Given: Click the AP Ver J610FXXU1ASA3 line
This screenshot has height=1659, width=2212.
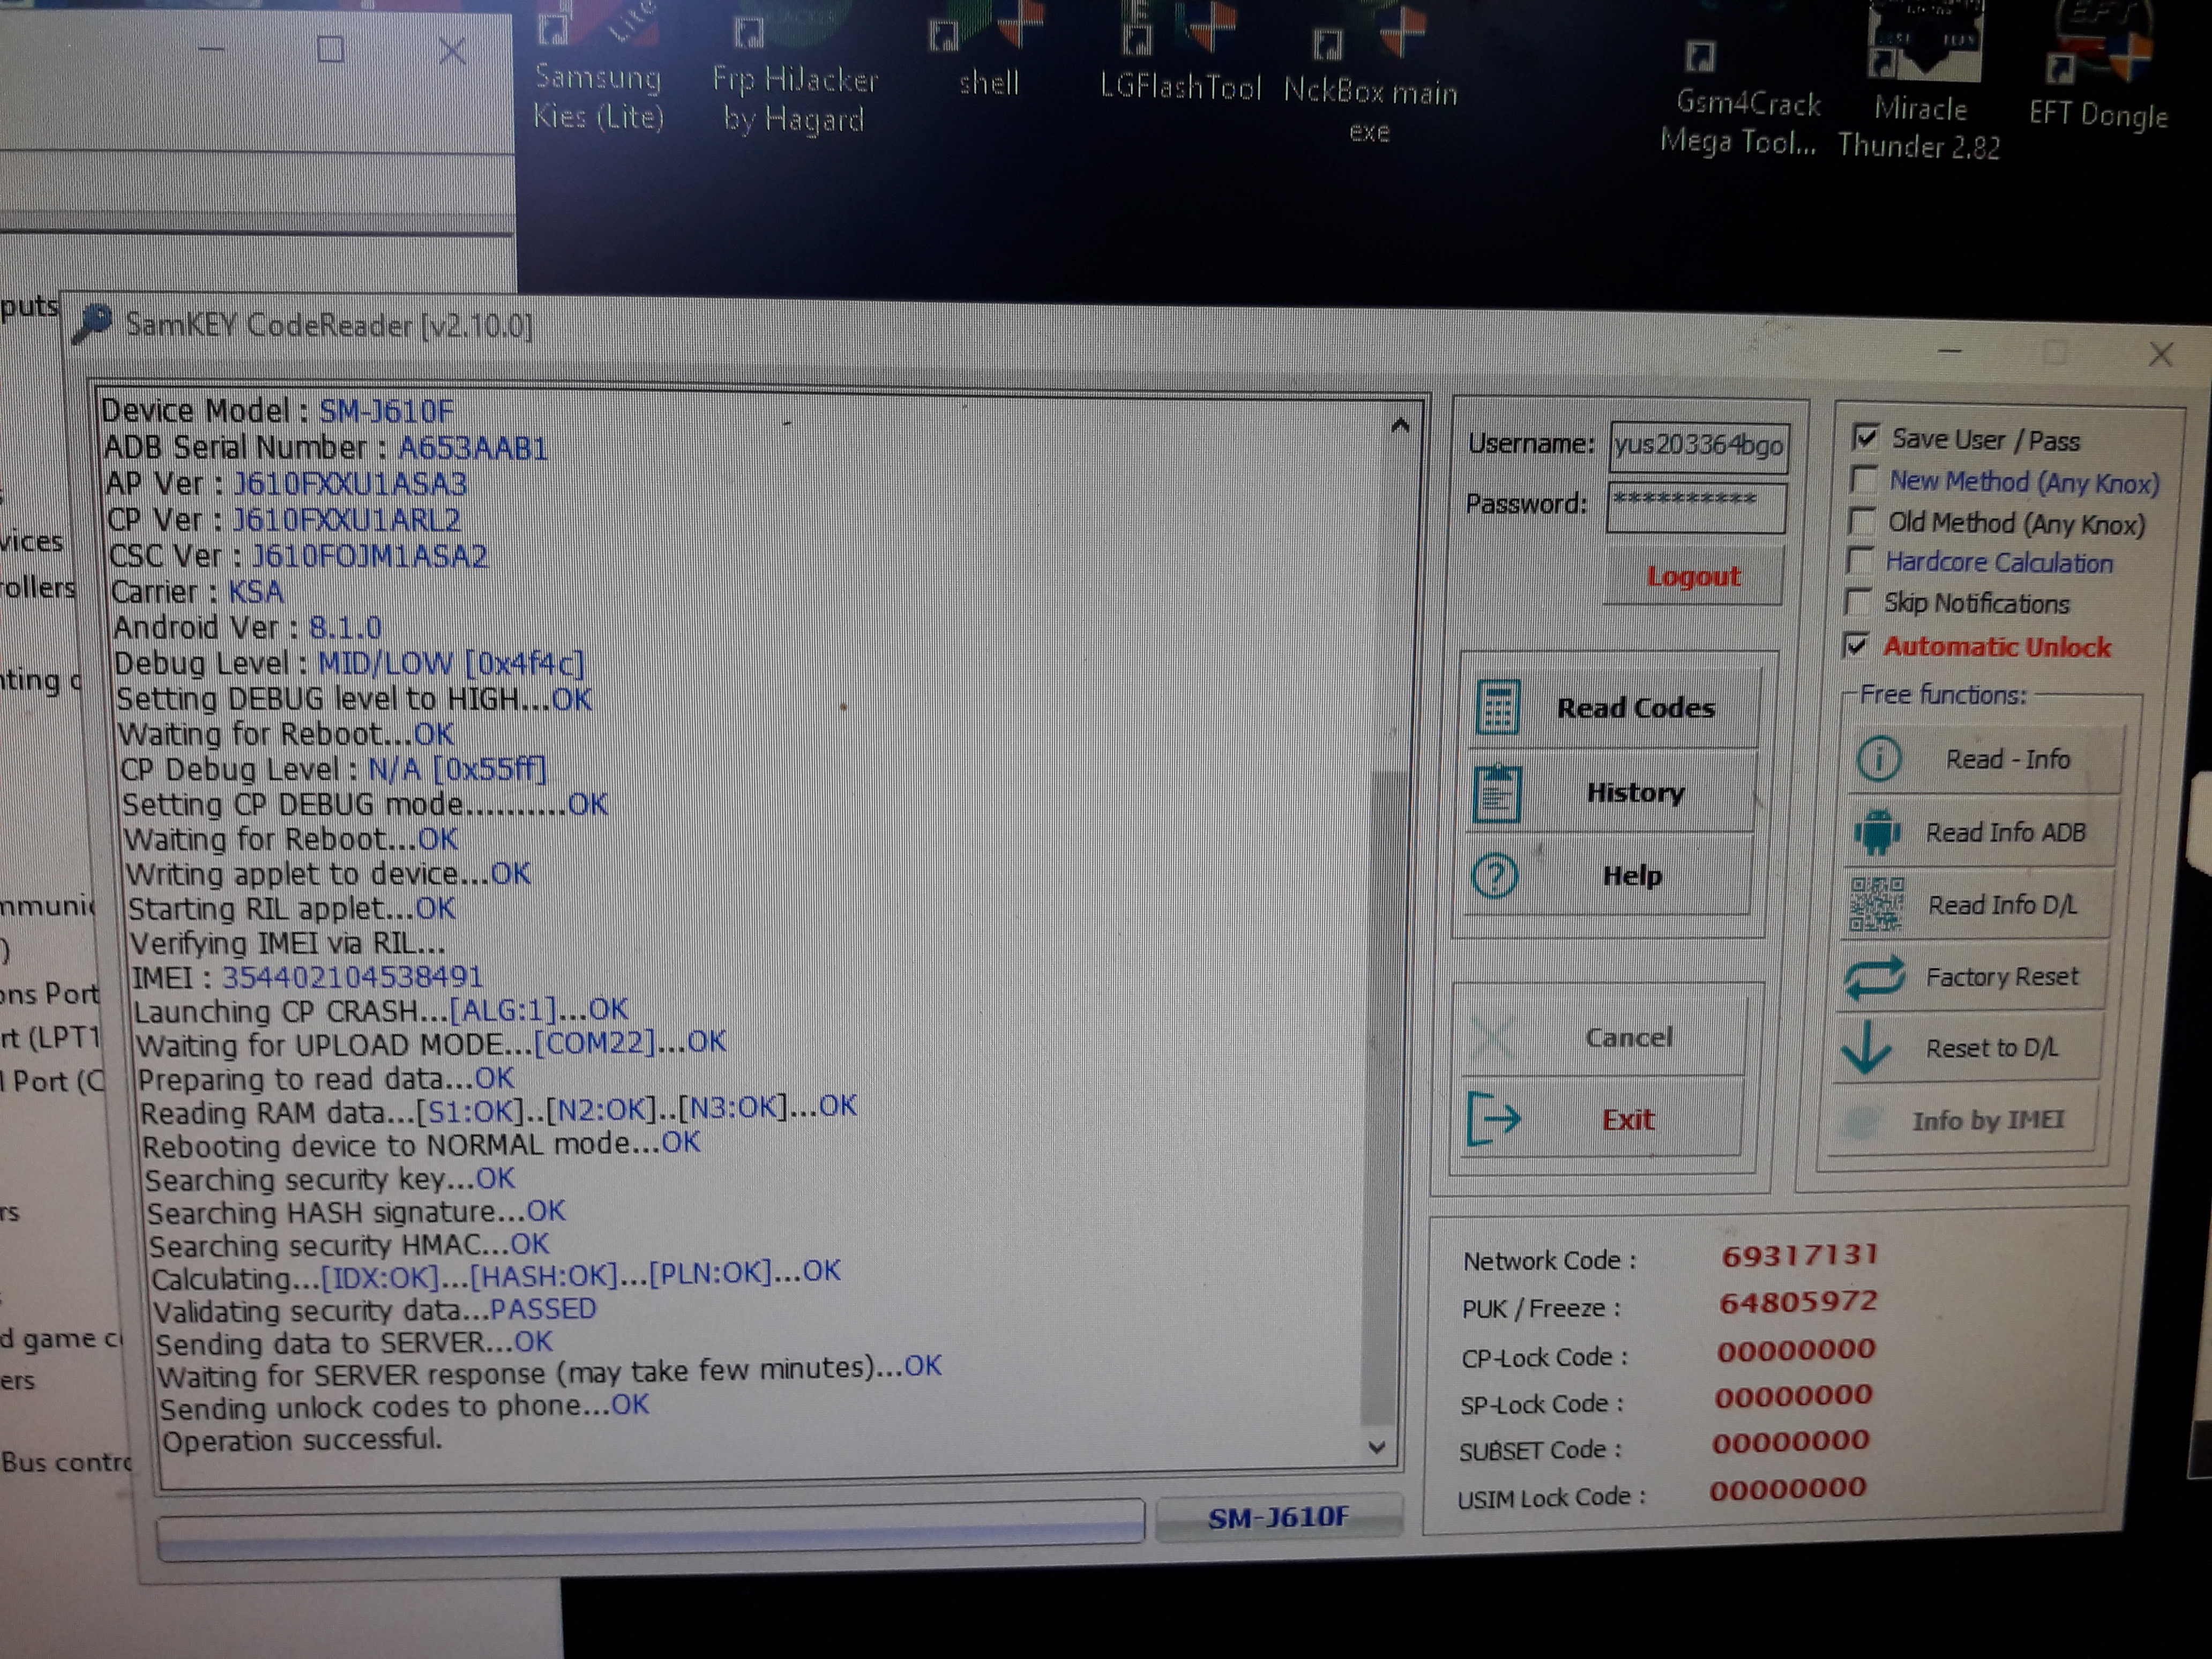Looking at the screenshot, I should (286, 484).
